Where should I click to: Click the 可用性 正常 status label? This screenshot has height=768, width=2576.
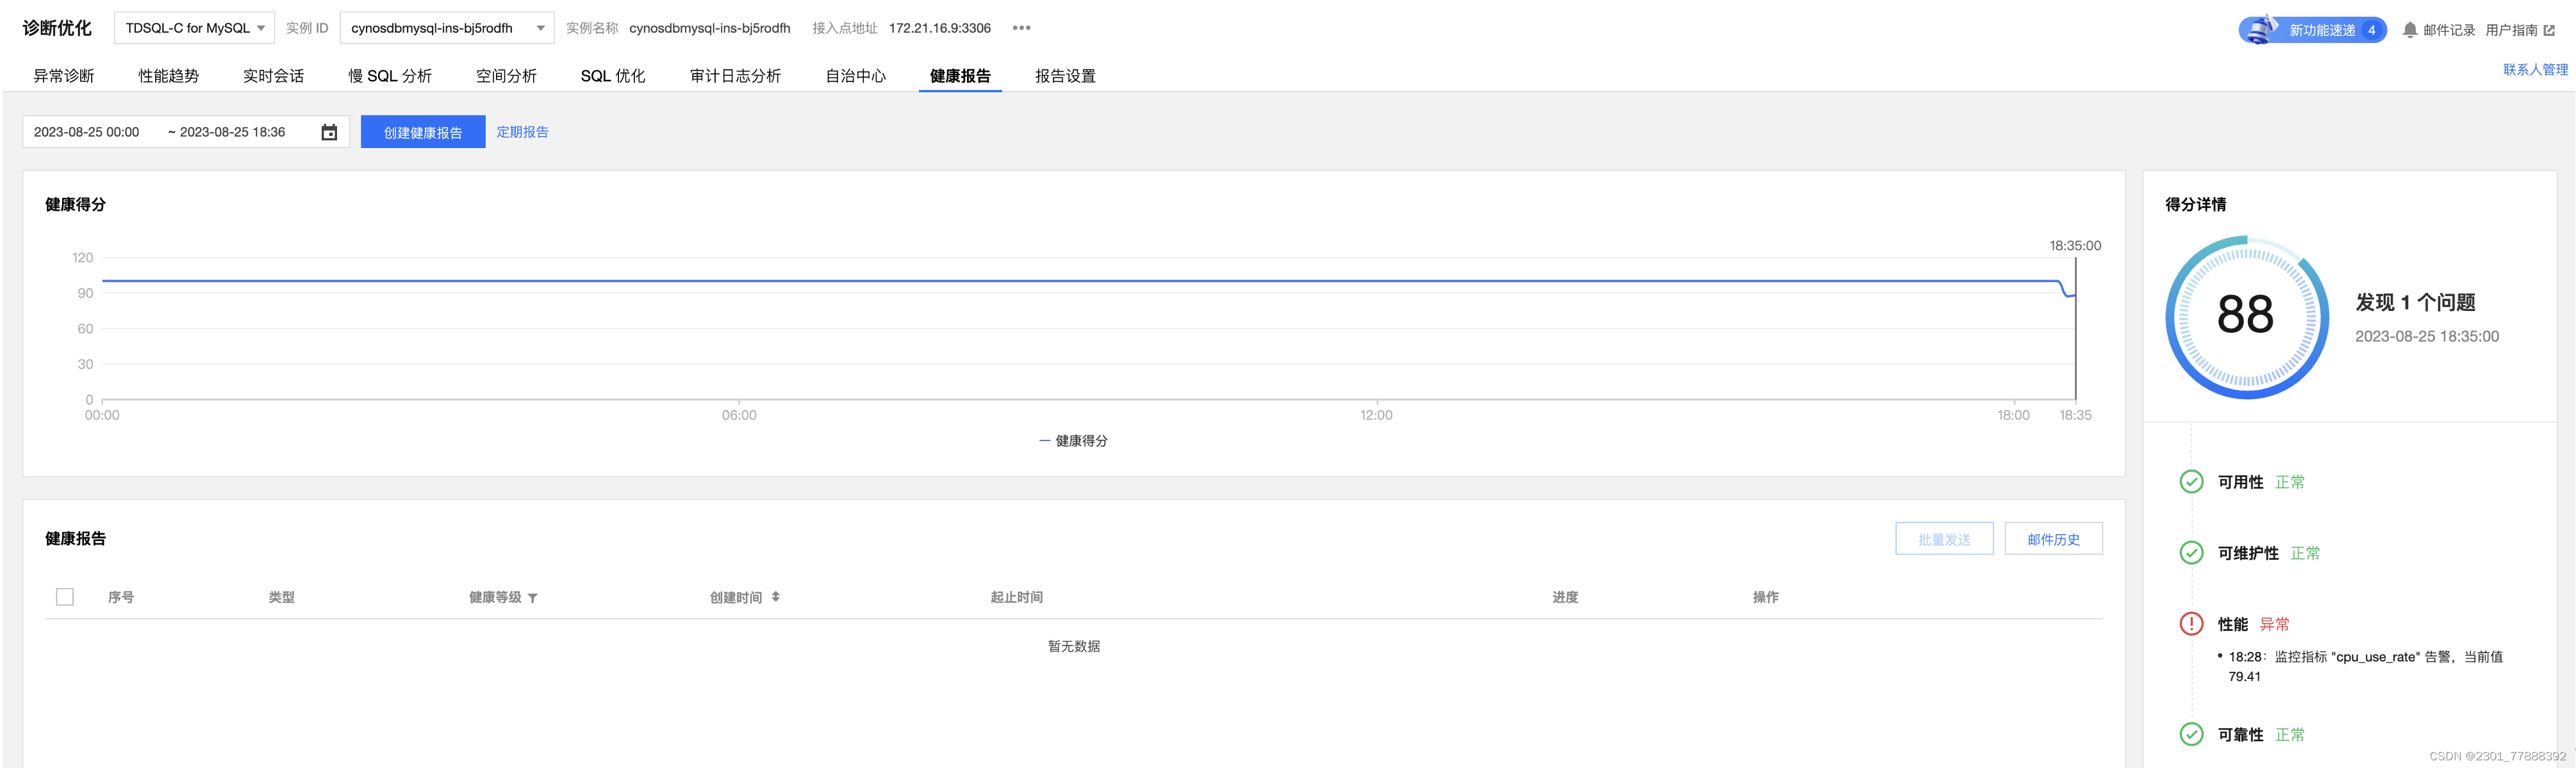(x=2261, y=482)
